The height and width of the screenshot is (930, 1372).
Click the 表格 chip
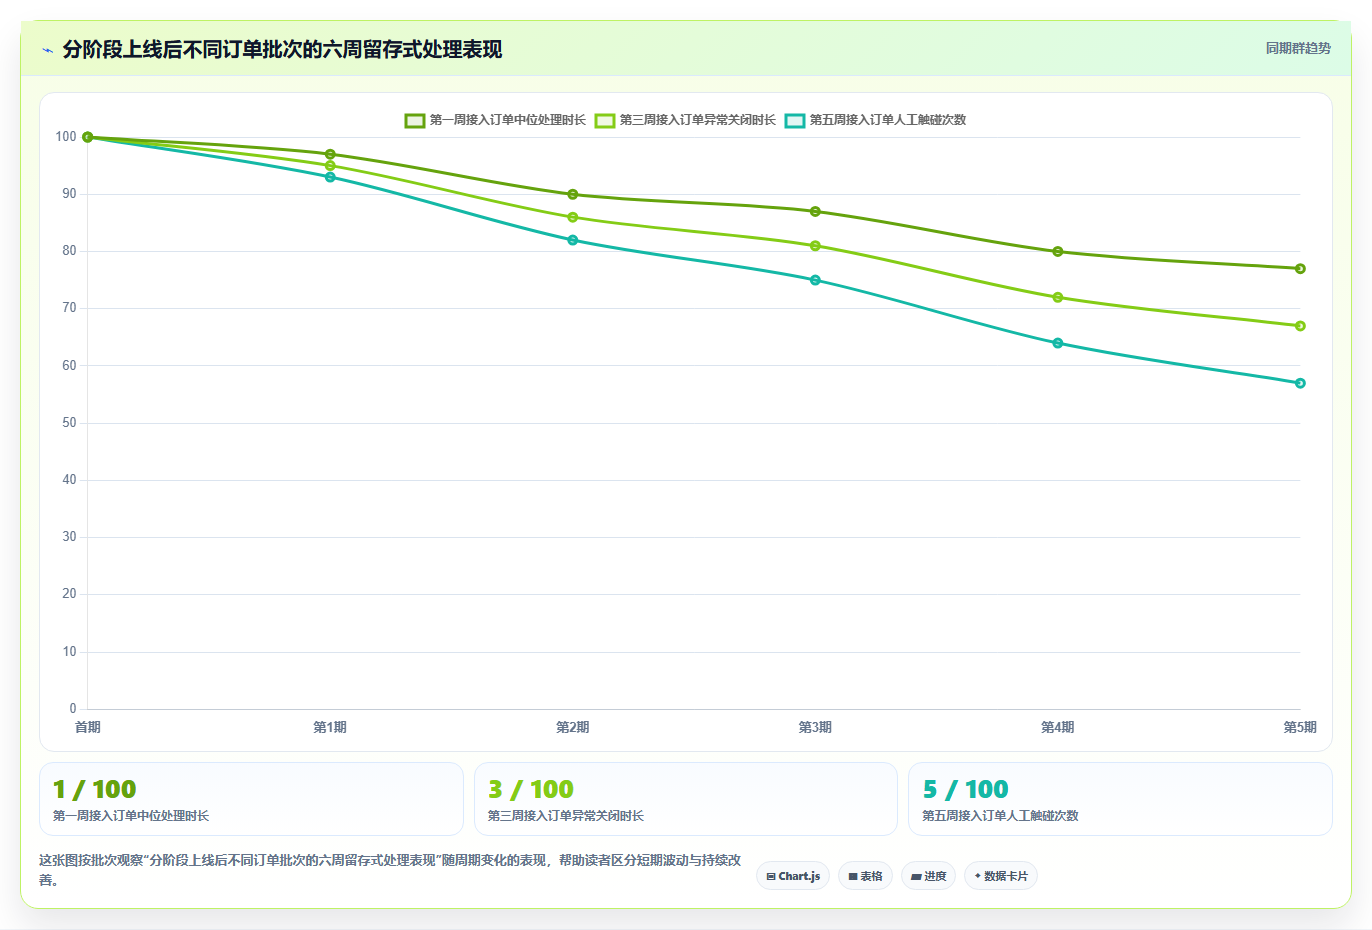866,876
